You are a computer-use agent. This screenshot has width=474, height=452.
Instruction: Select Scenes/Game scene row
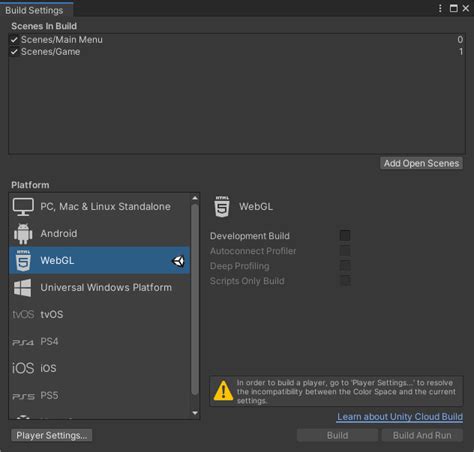[x=237, y=52]
